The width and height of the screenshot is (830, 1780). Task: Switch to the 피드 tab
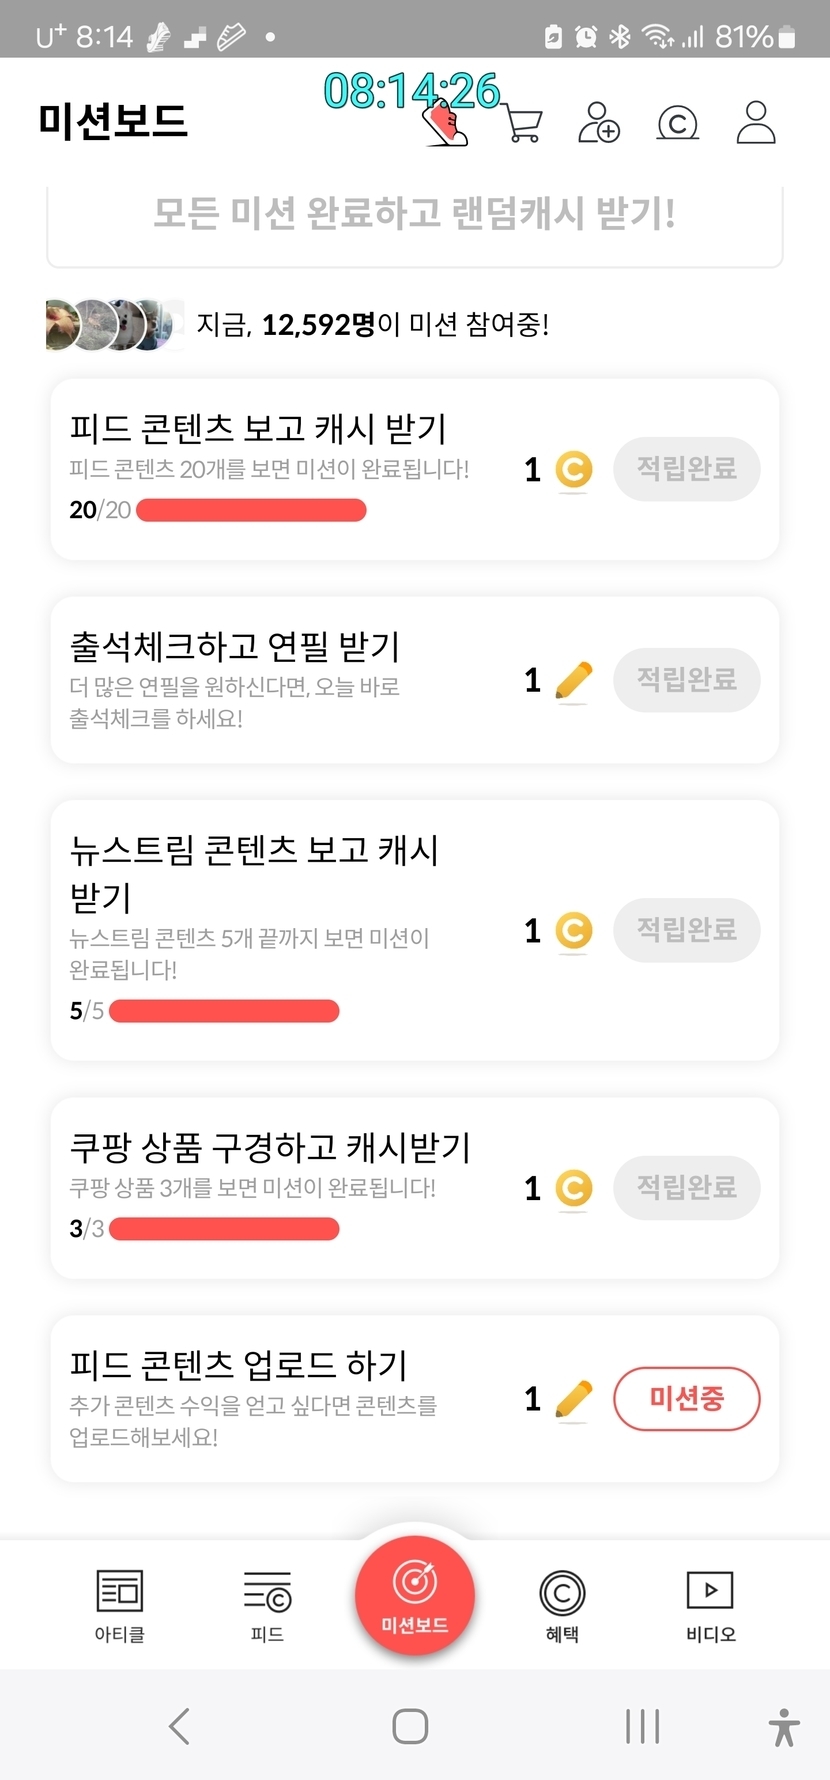click(x=267, y=1605)
